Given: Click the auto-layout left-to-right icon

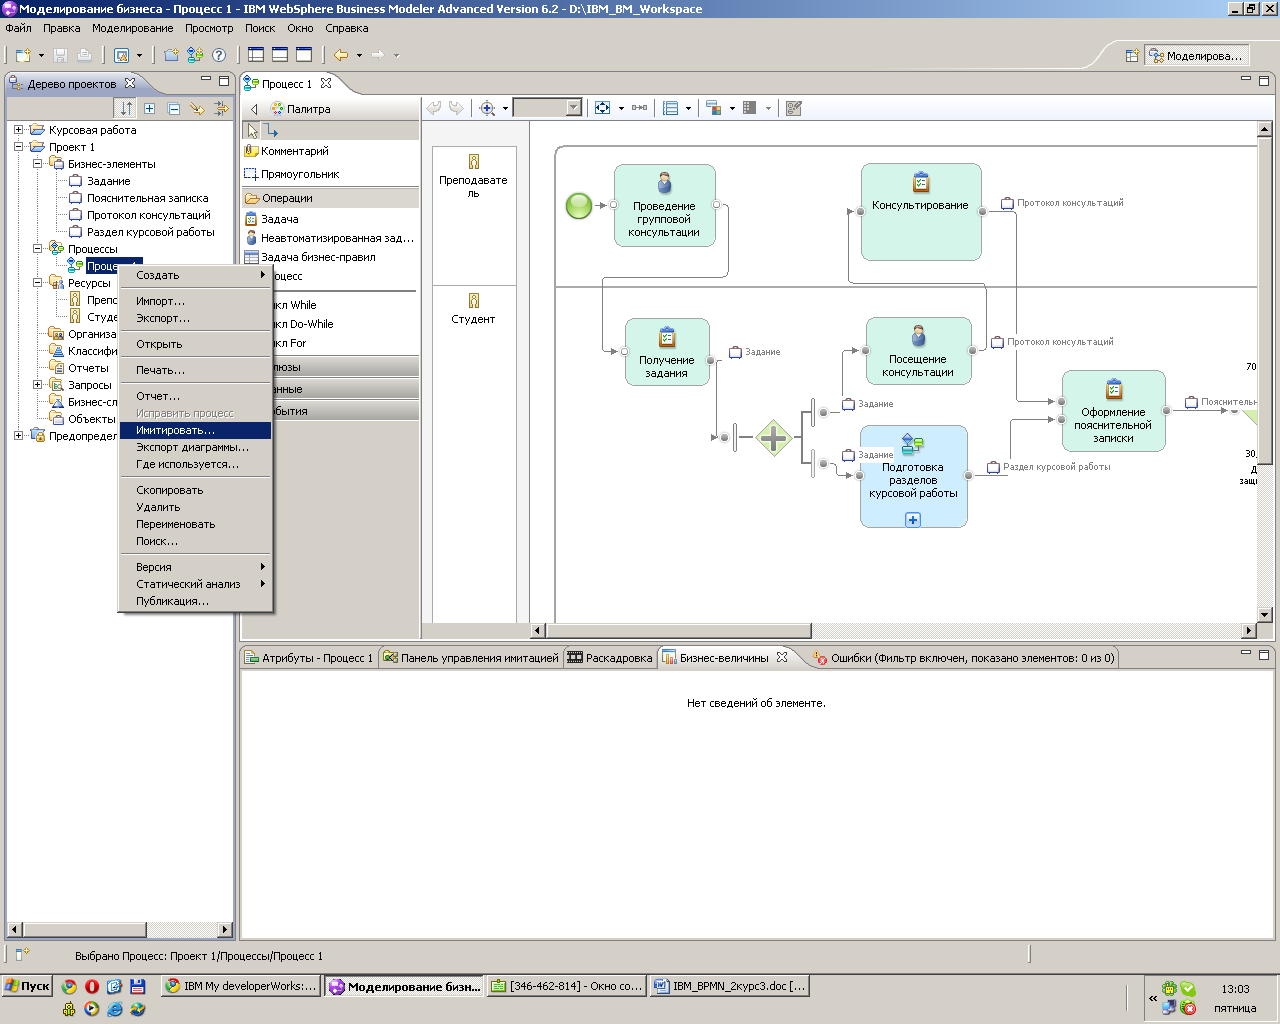Looking at the screenshot, I should (x=639, y=108).
